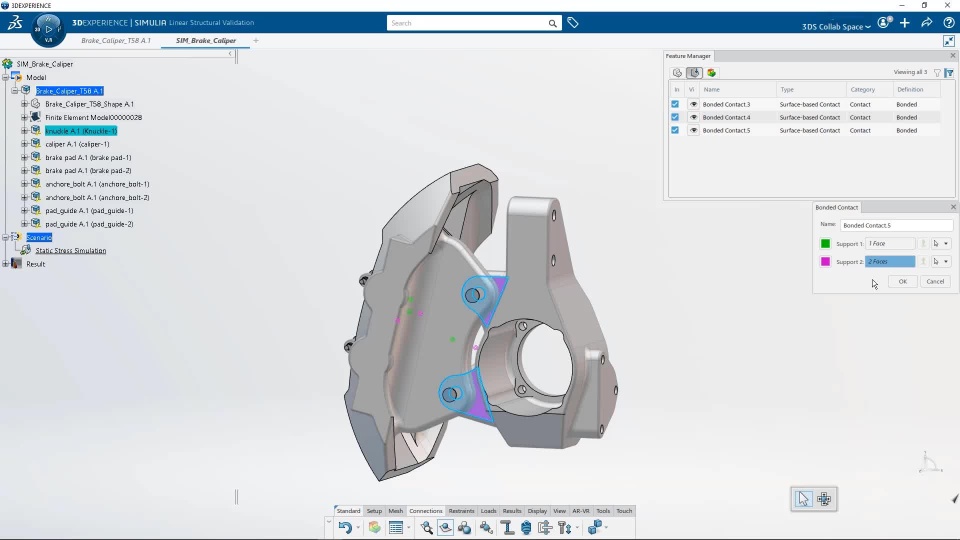Select the I-beam connection tool icon
Viewport: 960px width, 540px height.
tap(507, 527)
